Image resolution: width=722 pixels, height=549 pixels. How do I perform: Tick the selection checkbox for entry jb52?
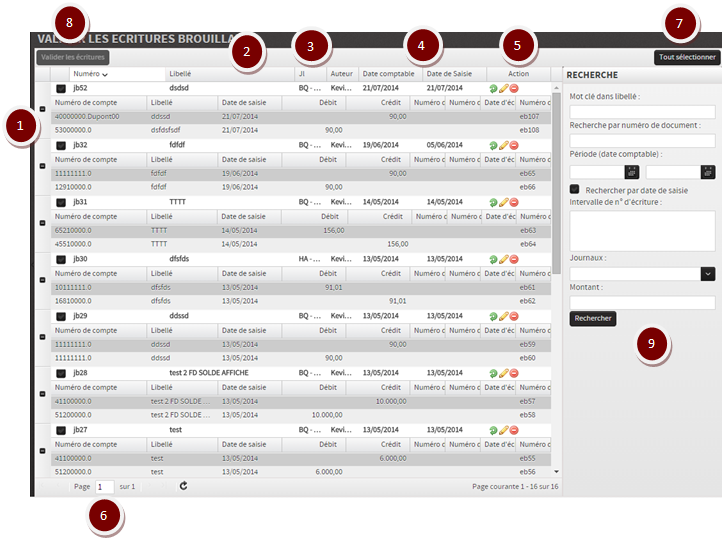pos(61,89)
